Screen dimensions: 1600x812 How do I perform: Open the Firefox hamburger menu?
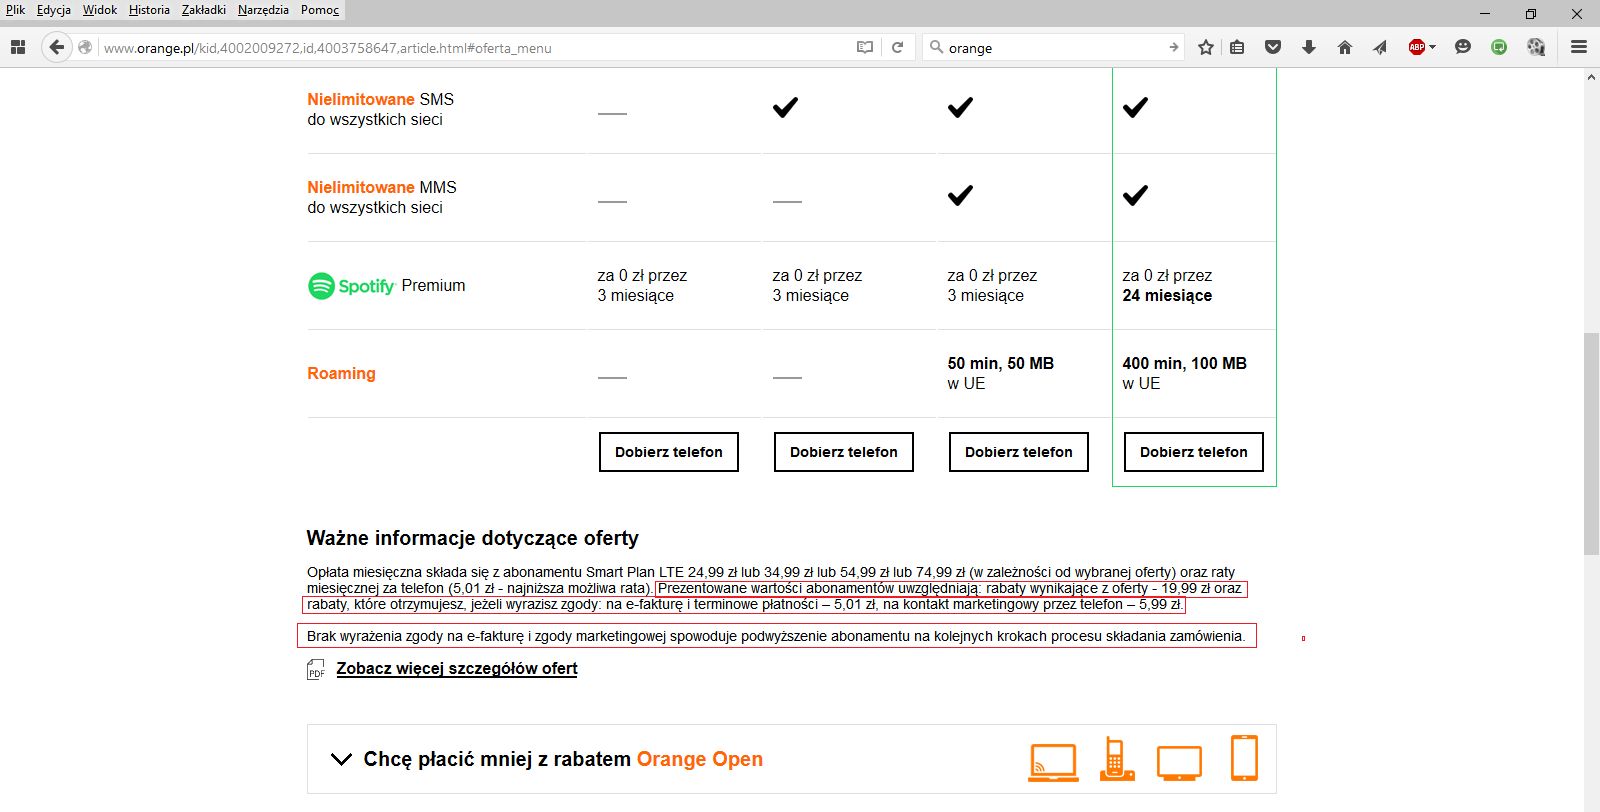click(1579, 47)
